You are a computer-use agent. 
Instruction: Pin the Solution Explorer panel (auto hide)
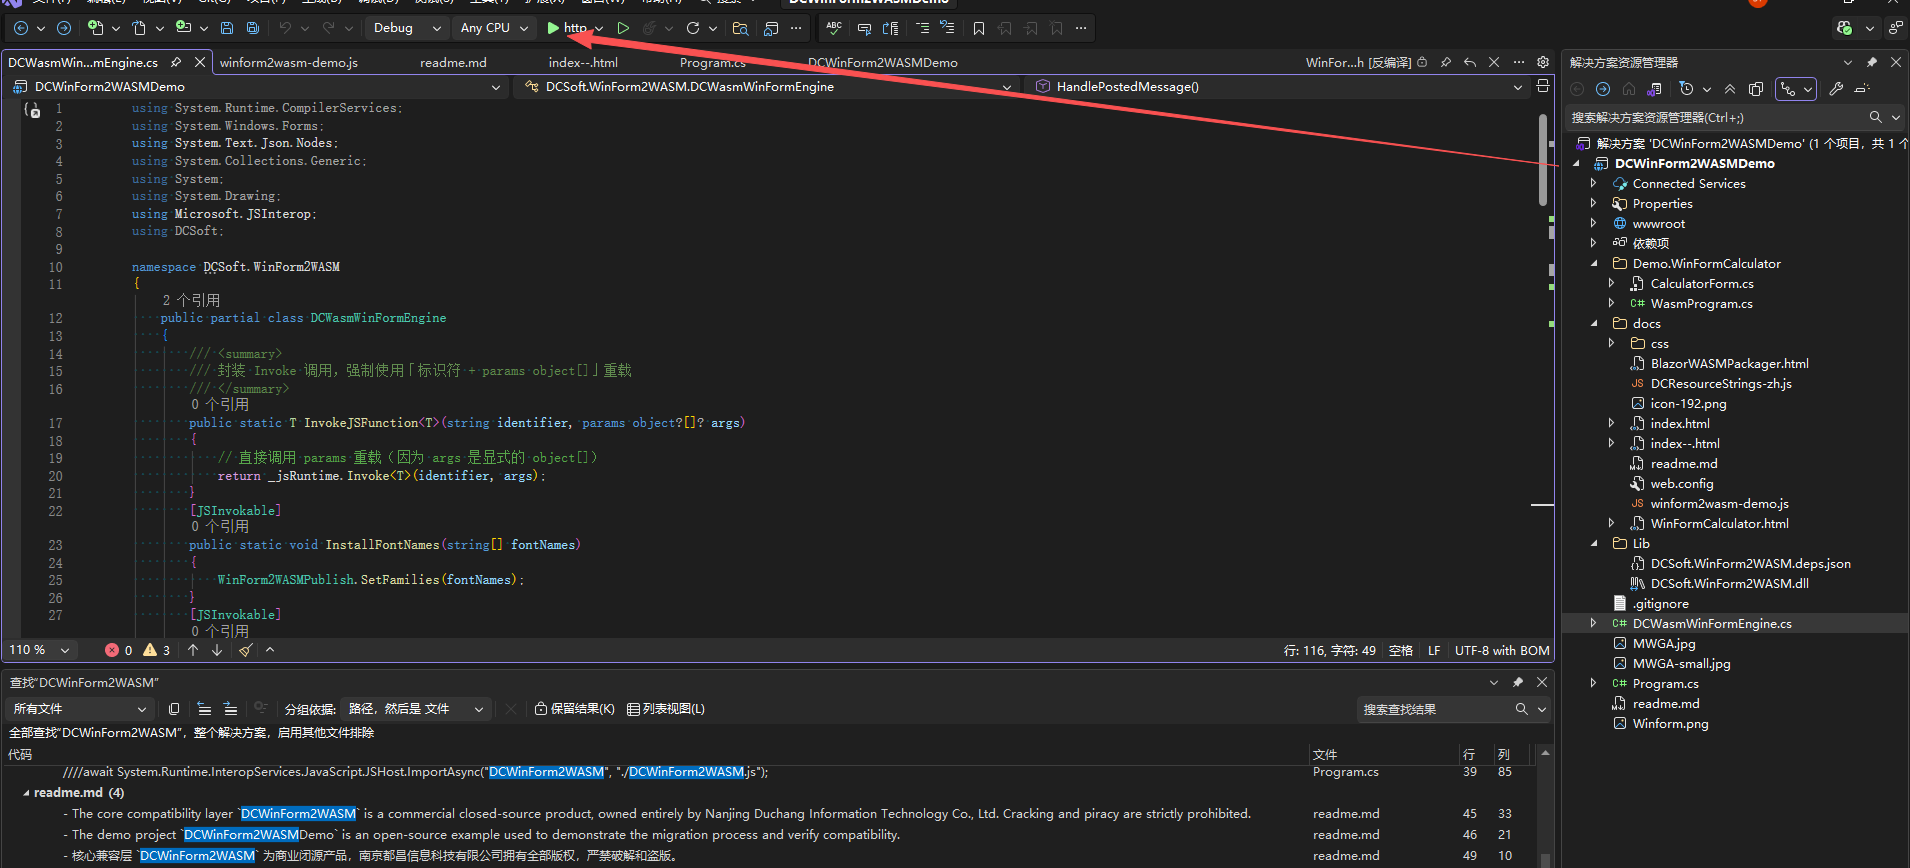click(x=1872, y=62)
